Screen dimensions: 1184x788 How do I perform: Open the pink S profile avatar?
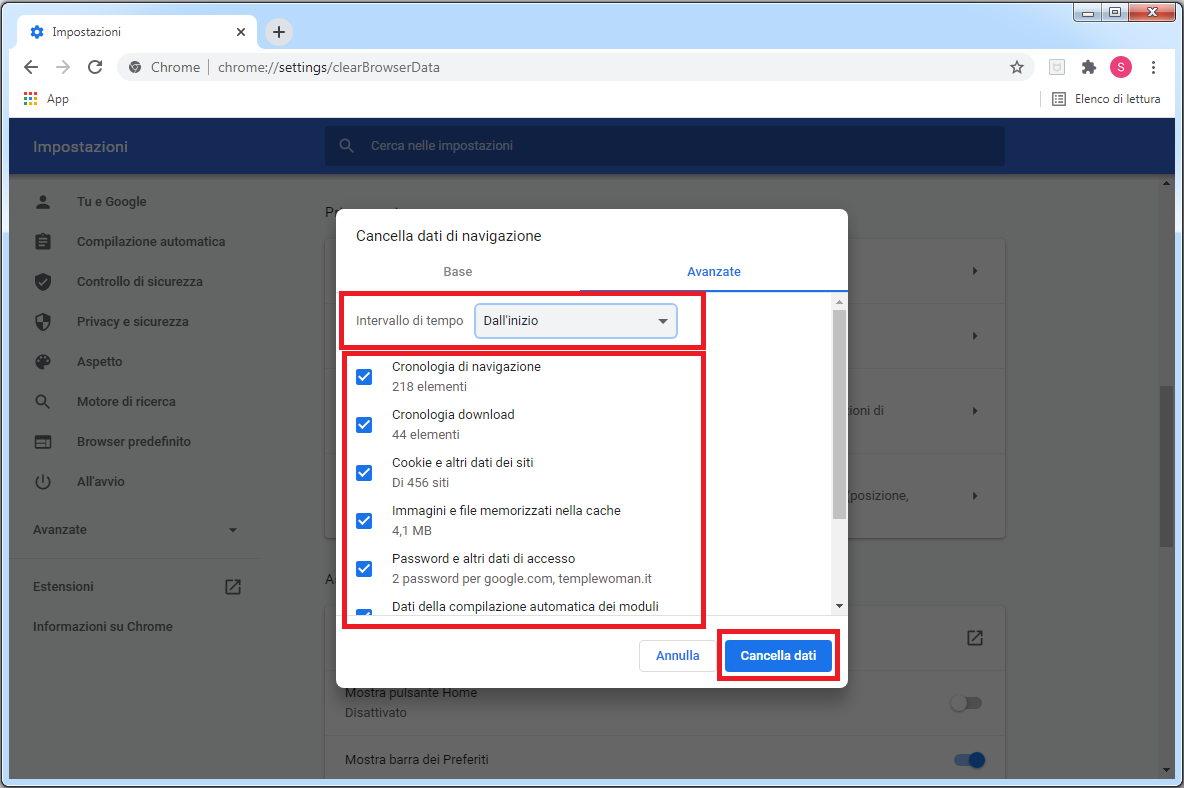1121,67
